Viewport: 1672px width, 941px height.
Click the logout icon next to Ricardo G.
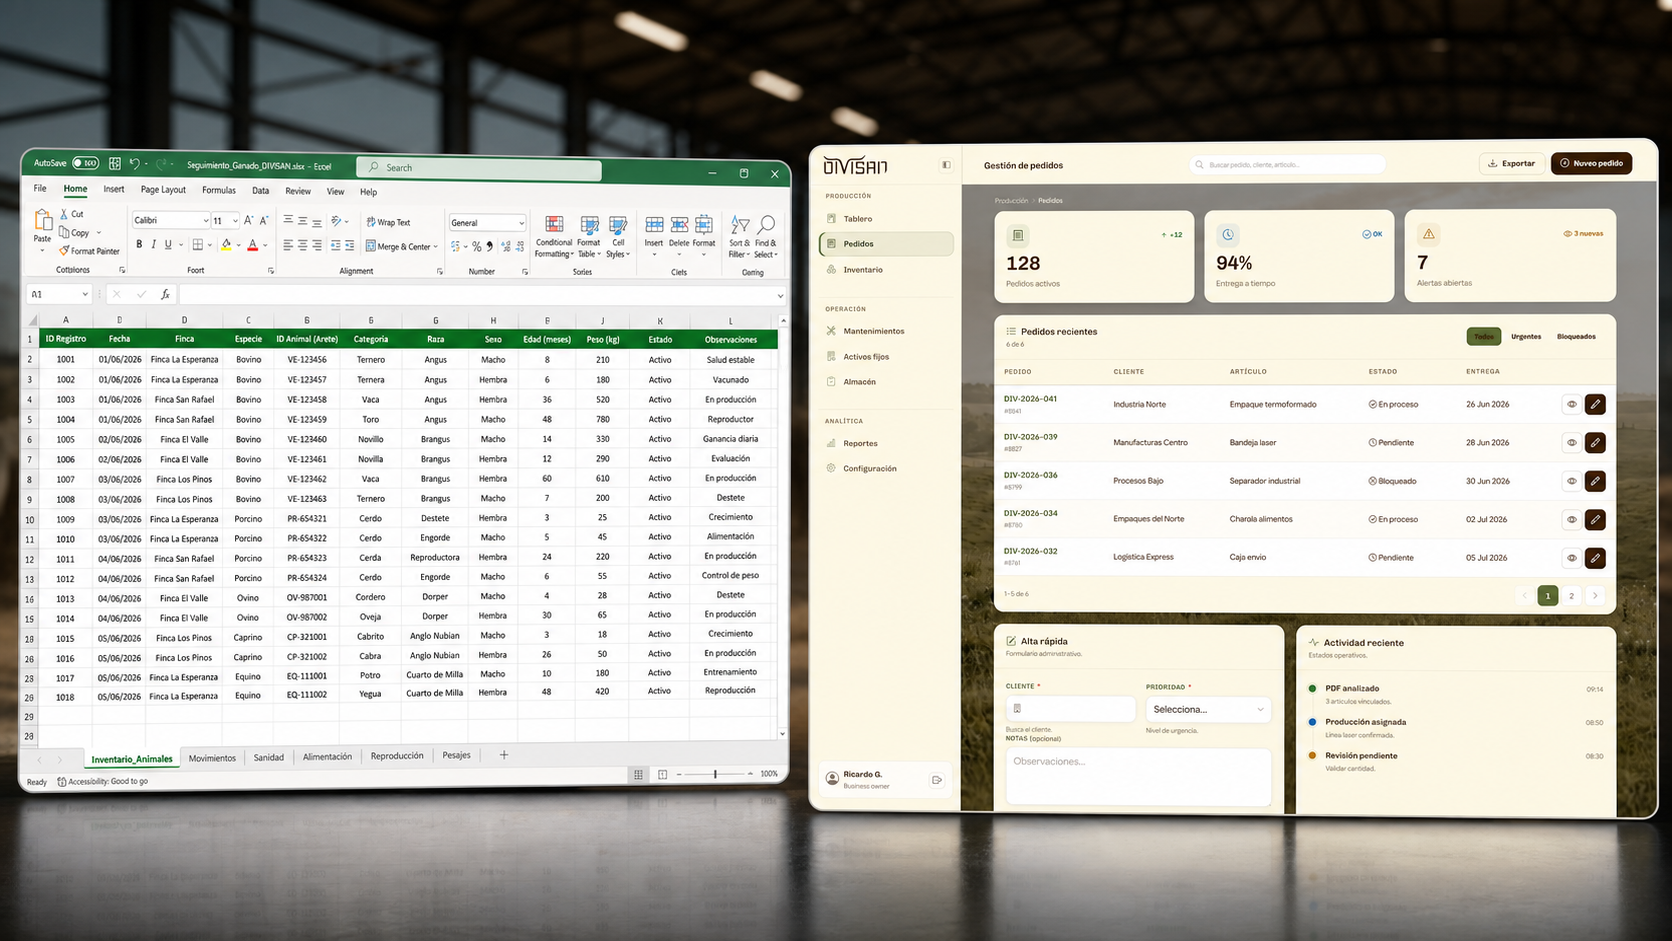click(x=937, y=780)
